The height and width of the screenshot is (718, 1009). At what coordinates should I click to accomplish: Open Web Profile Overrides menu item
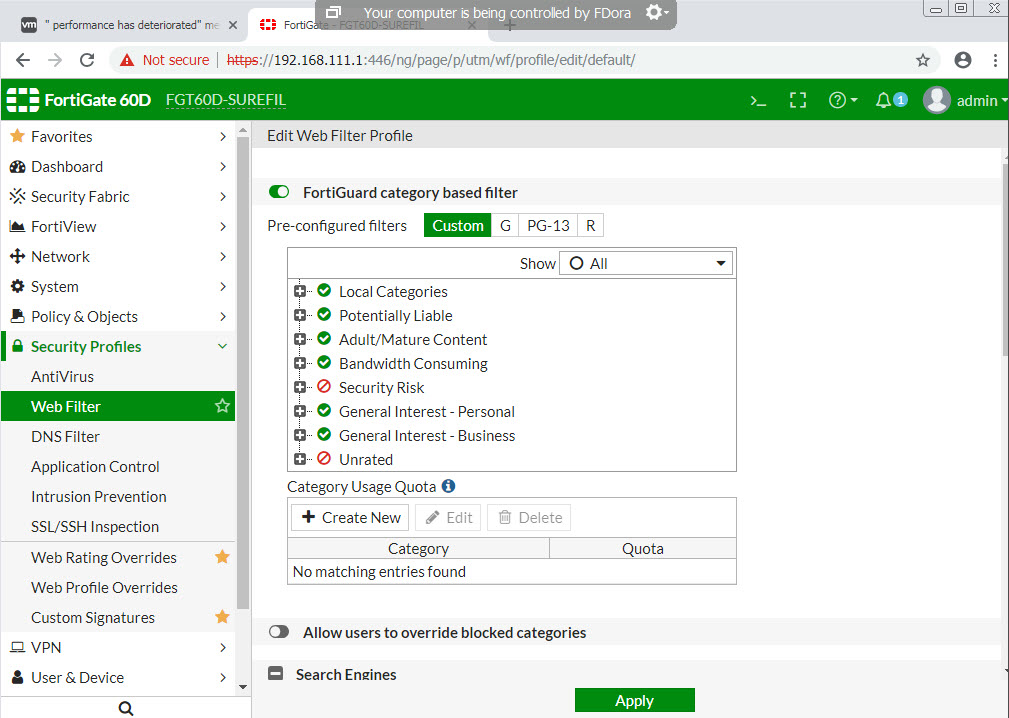click(104, 587)
